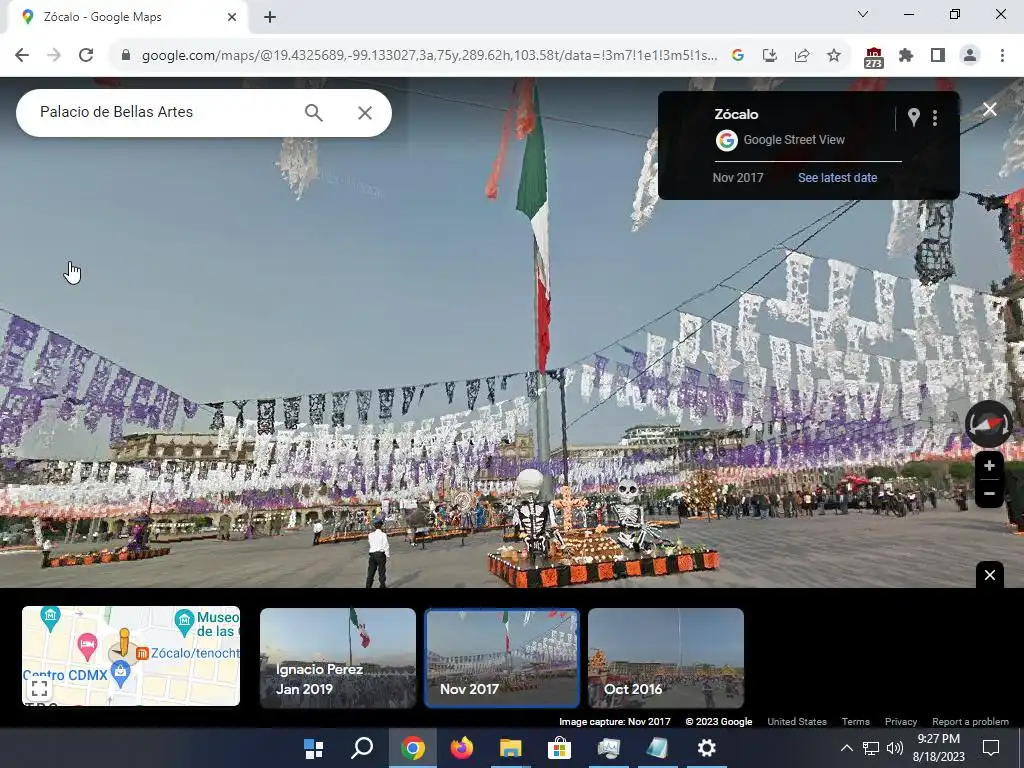Expand the minimap with the fullscreen icon

tap(39, 688)
